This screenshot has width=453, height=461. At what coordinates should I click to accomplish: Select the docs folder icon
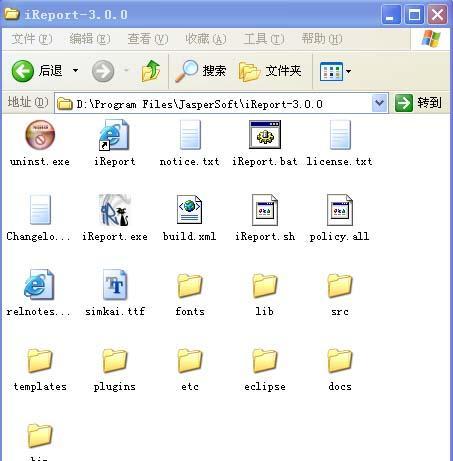point(340,361)
